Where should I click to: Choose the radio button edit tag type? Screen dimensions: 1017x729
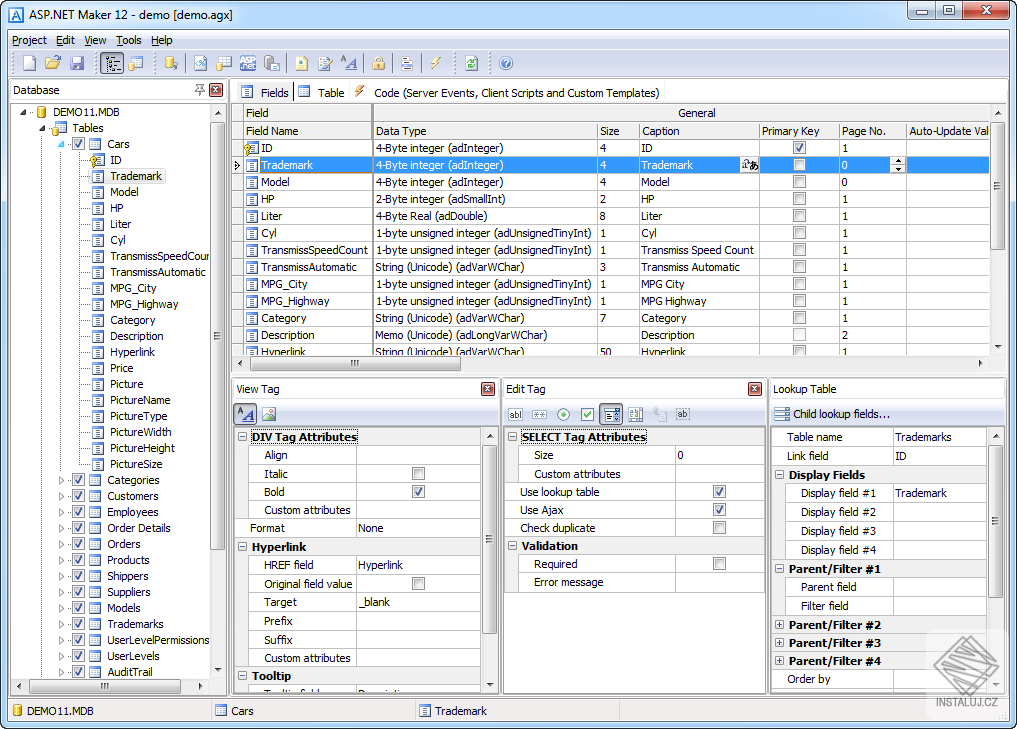(563, 414)
